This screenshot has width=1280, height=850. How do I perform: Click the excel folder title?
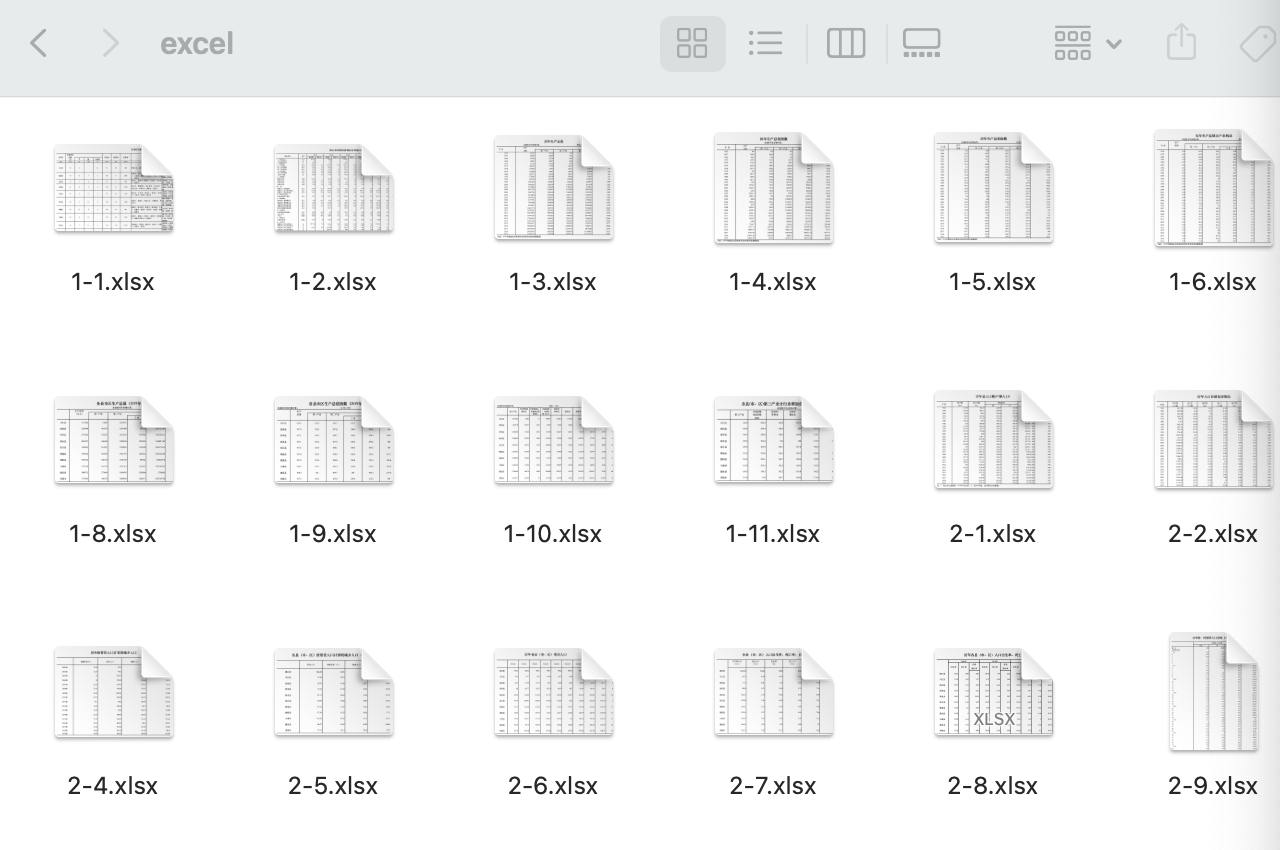197,43
